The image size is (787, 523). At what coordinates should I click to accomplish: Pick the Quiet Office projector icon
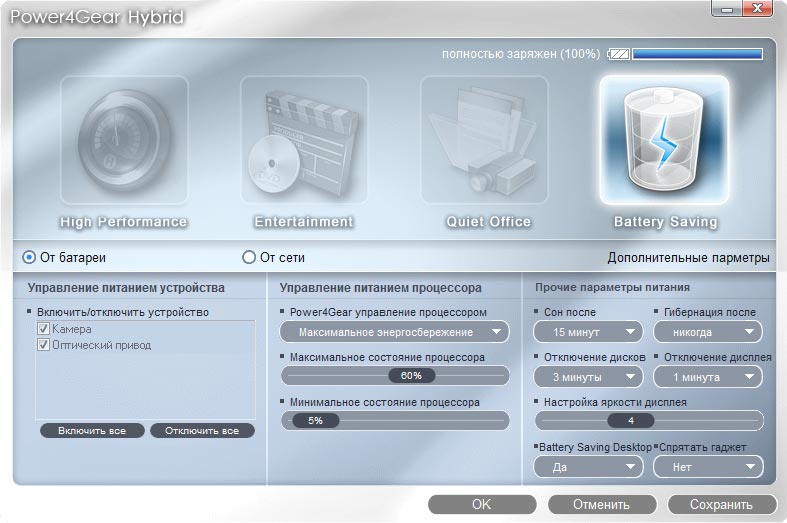(484, 140)
